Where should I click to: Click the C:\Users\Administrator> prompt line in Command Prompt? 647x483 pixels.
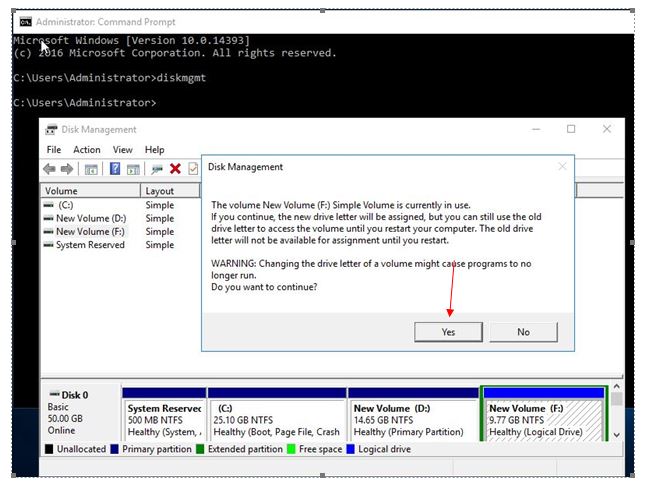pos(85,103)
